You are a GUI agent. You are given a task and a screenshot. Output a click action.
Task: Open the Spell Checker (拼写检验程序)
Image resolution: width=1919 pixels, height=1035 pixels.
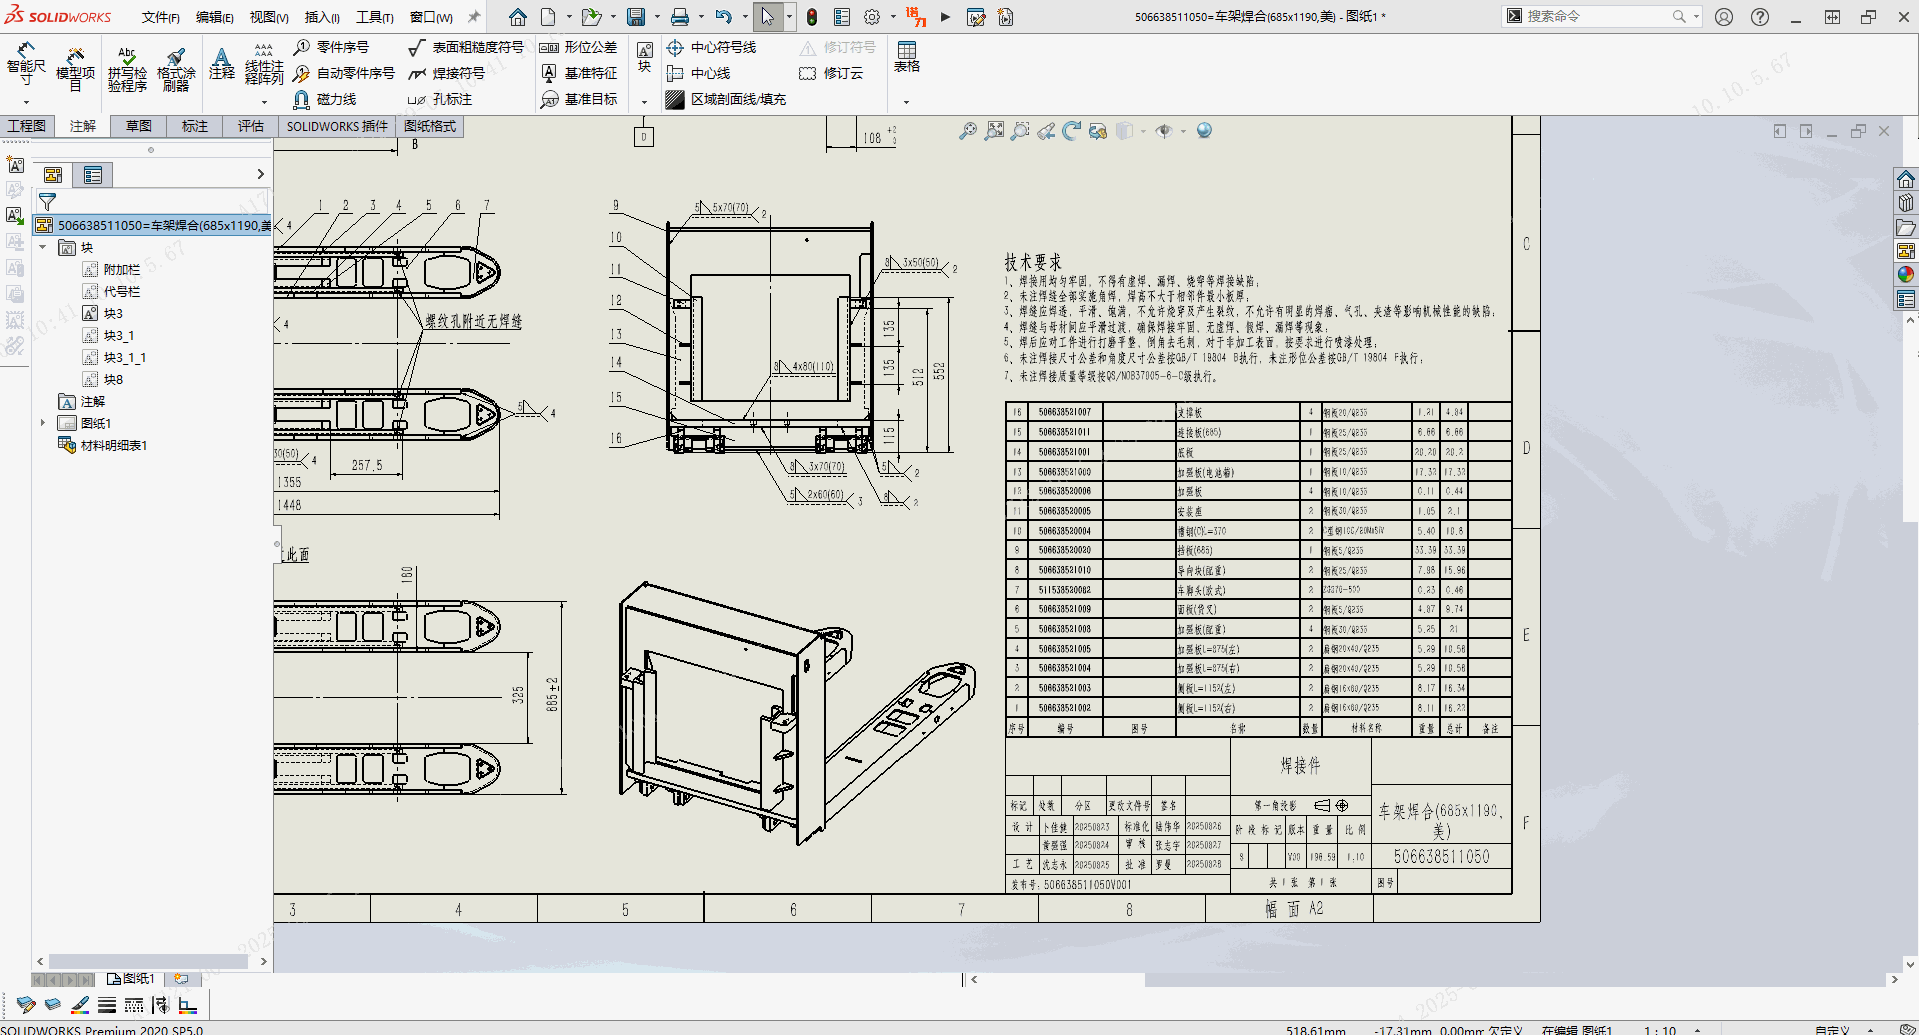pyautogui.click(x=127, y=68)
